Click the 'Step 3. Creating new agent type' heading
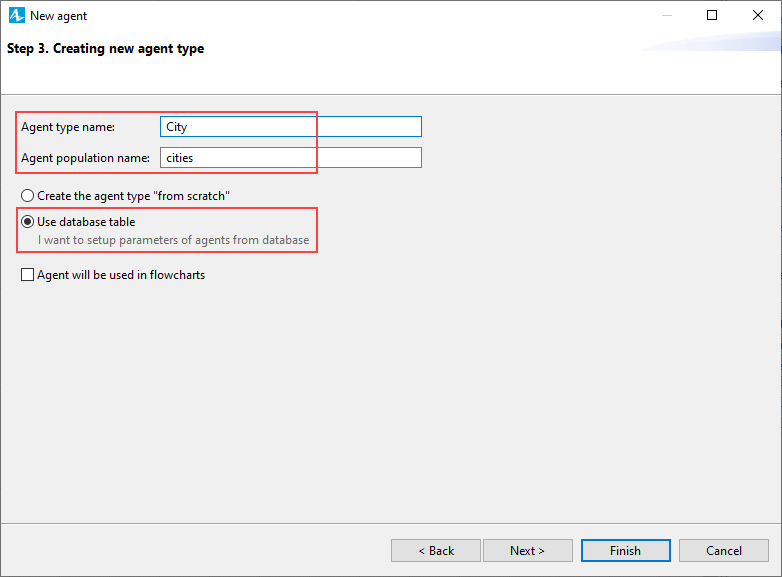The image size is (782, 577). [x=105, y=49]
